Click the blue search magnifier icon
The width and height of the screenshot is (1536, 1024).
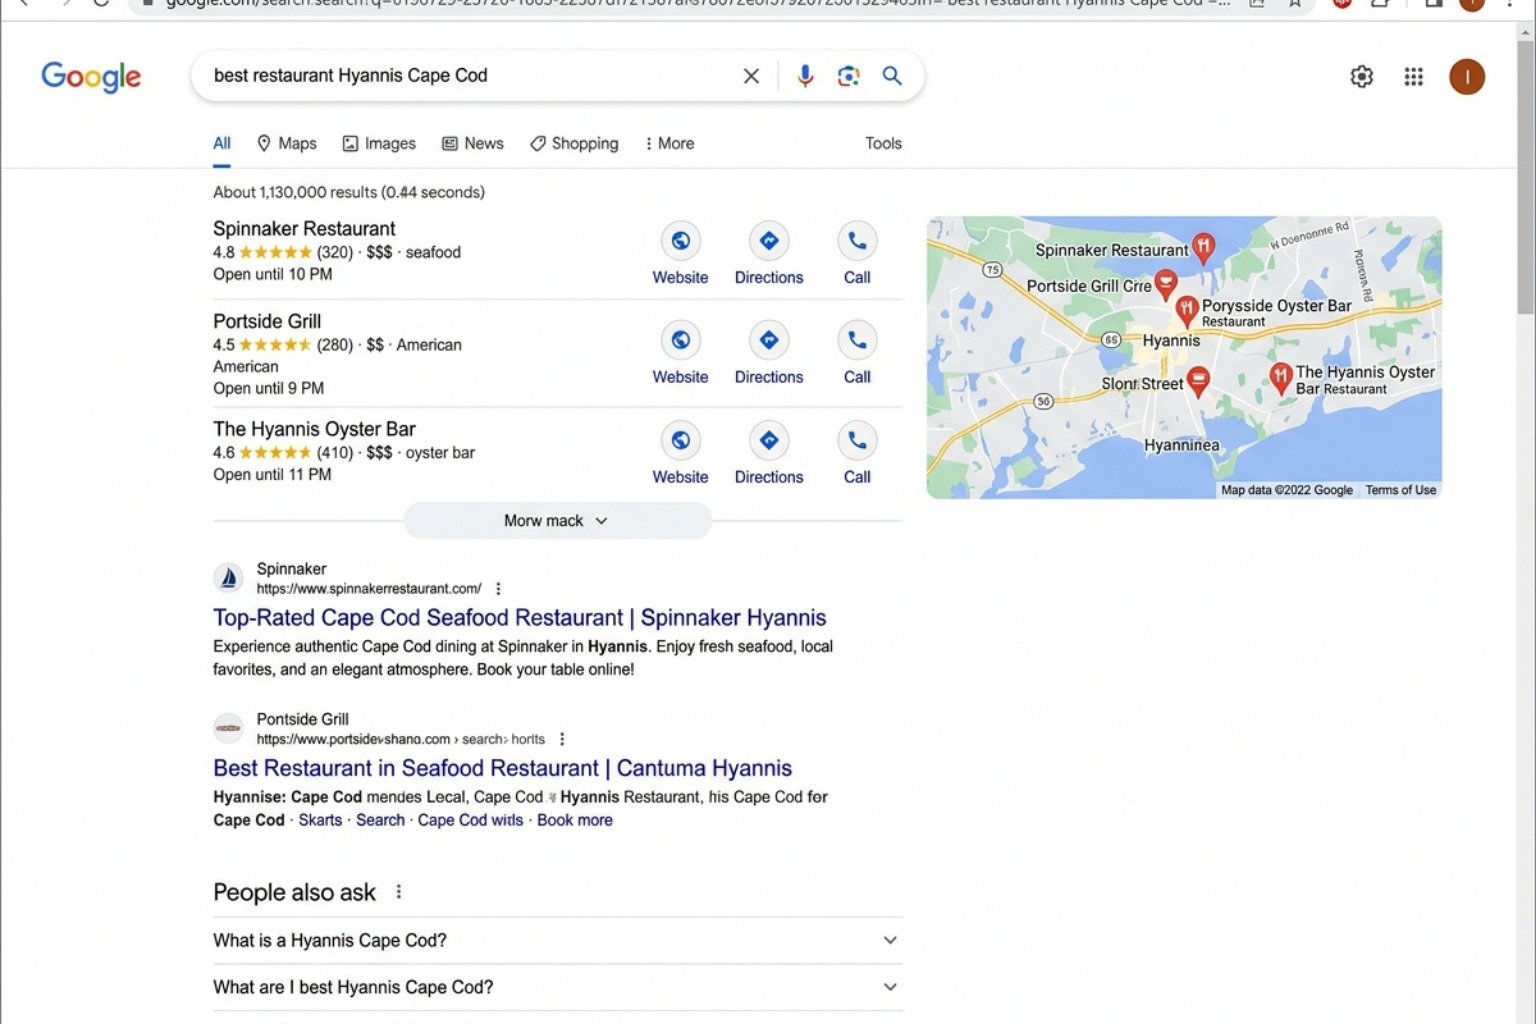coord(892,76)
